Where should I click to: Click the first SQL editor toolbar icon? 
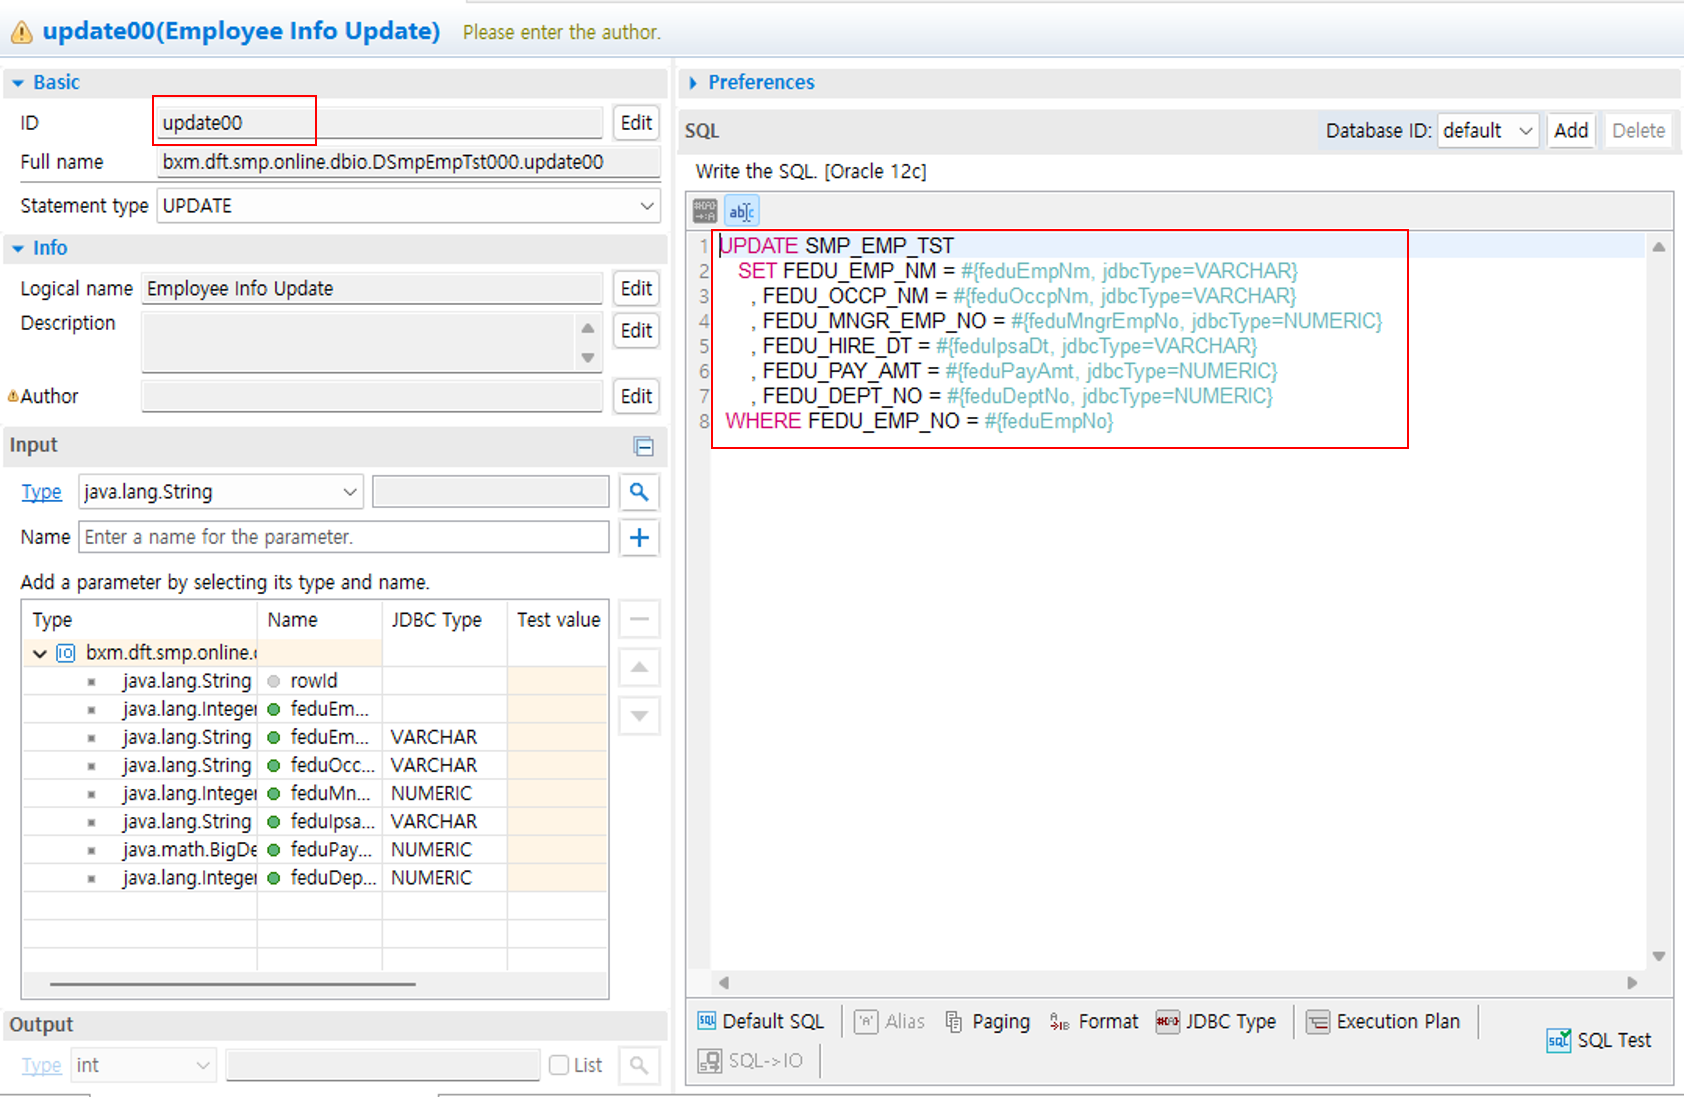coord(705,212)
